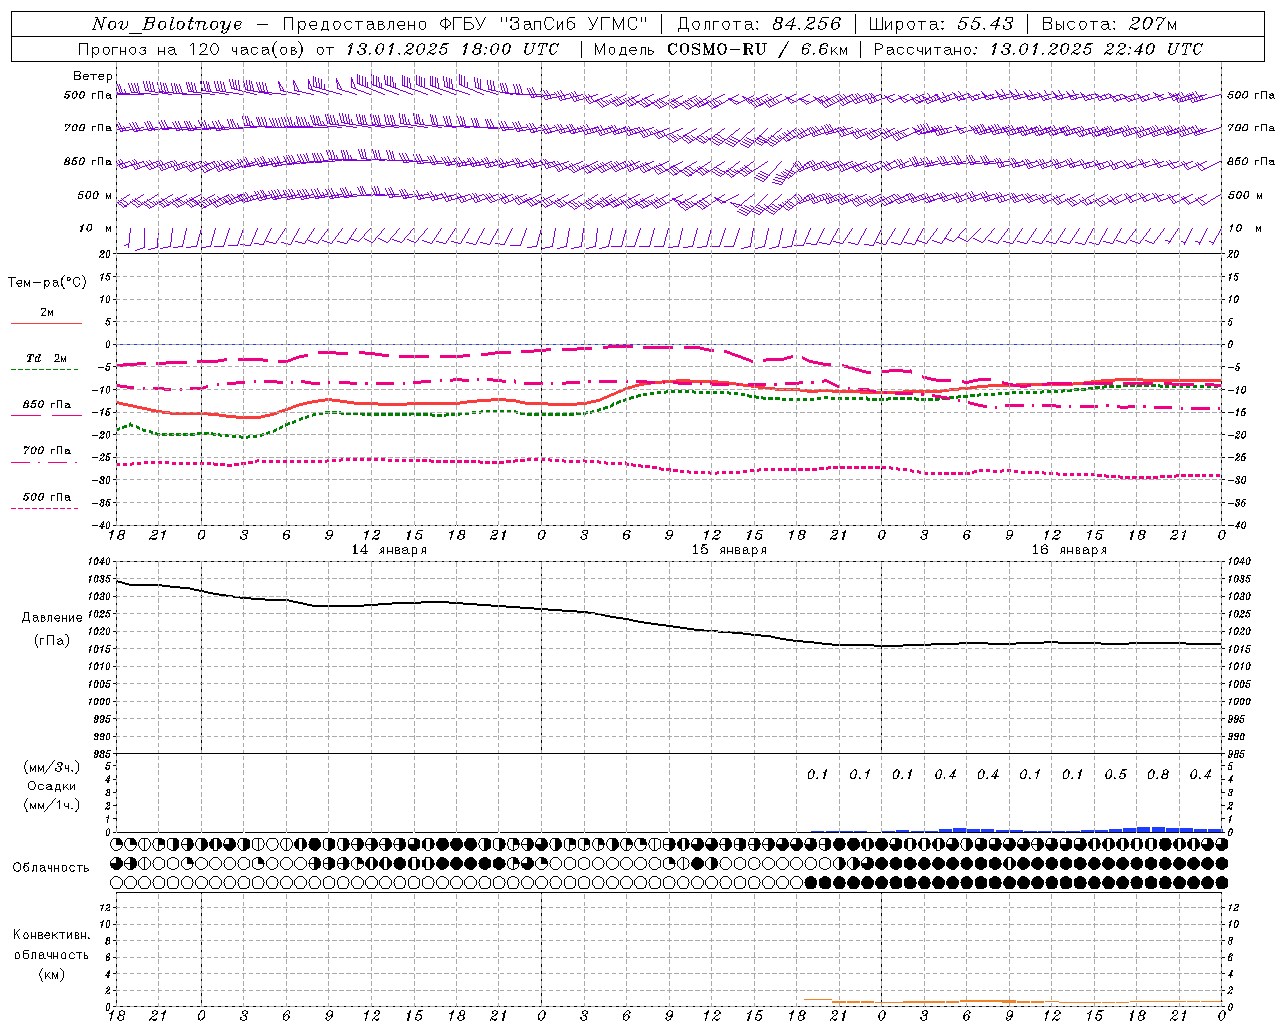Screen dimensions: 1280x1024
Task: Click the 'Тем-ра(°C)' temperature heading
Action: (x=47, y=283)
